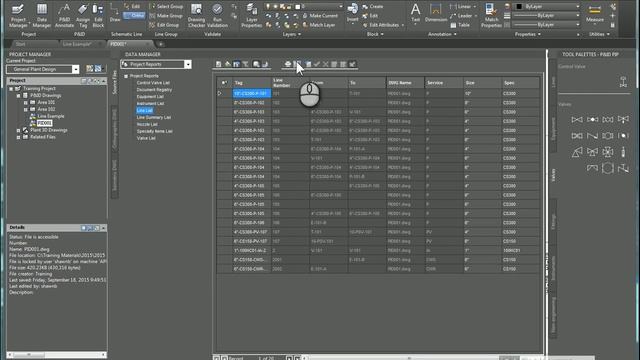
Task: Open the Source Files vertical tab
Action: tap(115, 82)
